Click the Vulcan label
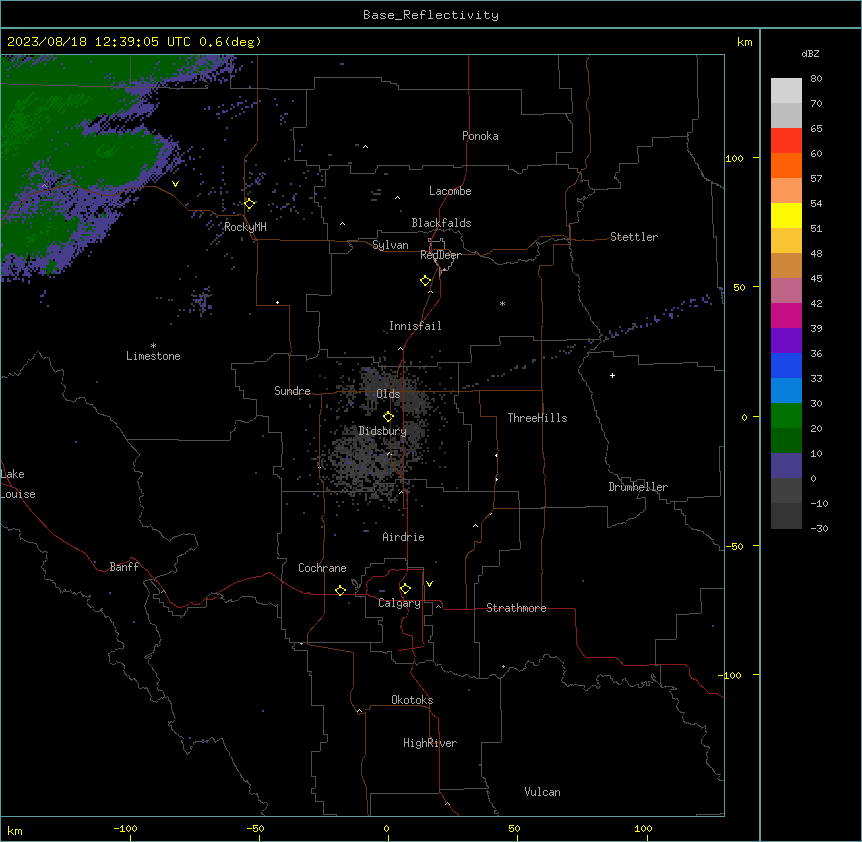Image resolution: width=862 pixels, height=842 pixels. pos(543,792)
